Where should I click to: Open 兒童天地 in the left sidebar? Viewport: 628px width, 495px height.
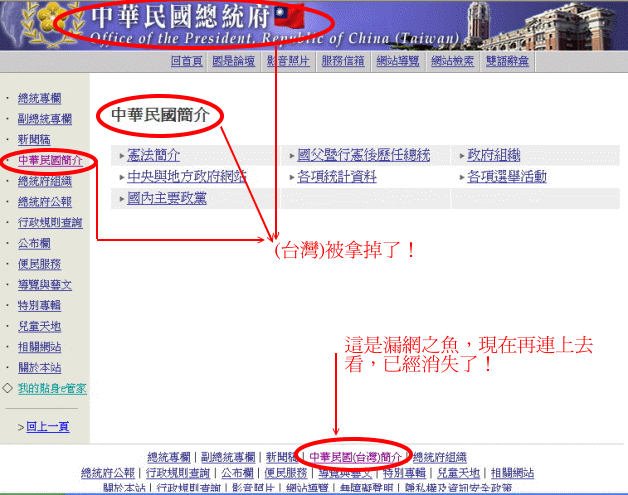point(40,326)
